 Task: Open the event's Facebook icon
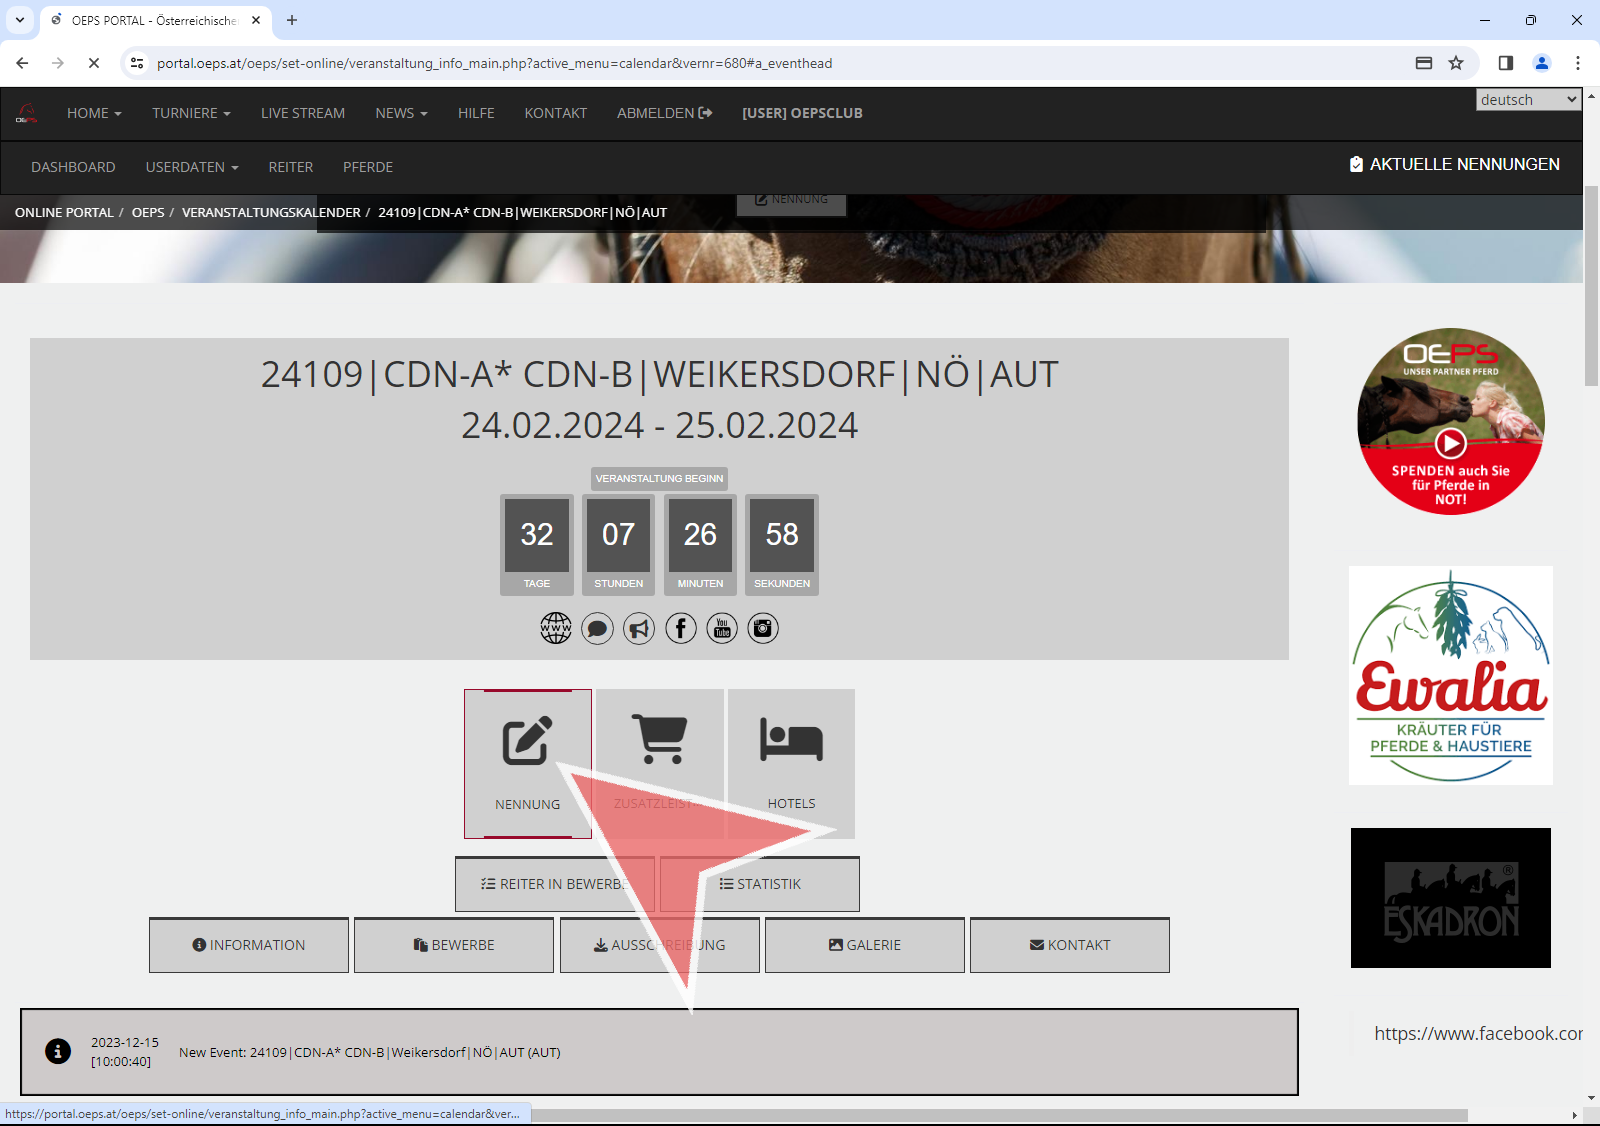coord(681,628)
